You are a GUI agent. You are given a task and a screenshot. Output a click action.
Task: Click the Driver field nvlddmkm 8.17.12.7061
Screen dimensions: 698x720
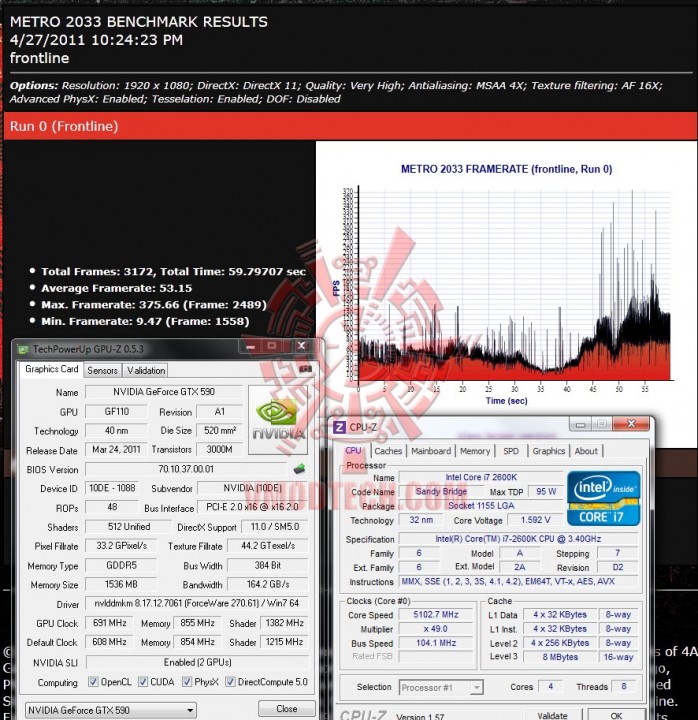[197, 603]
